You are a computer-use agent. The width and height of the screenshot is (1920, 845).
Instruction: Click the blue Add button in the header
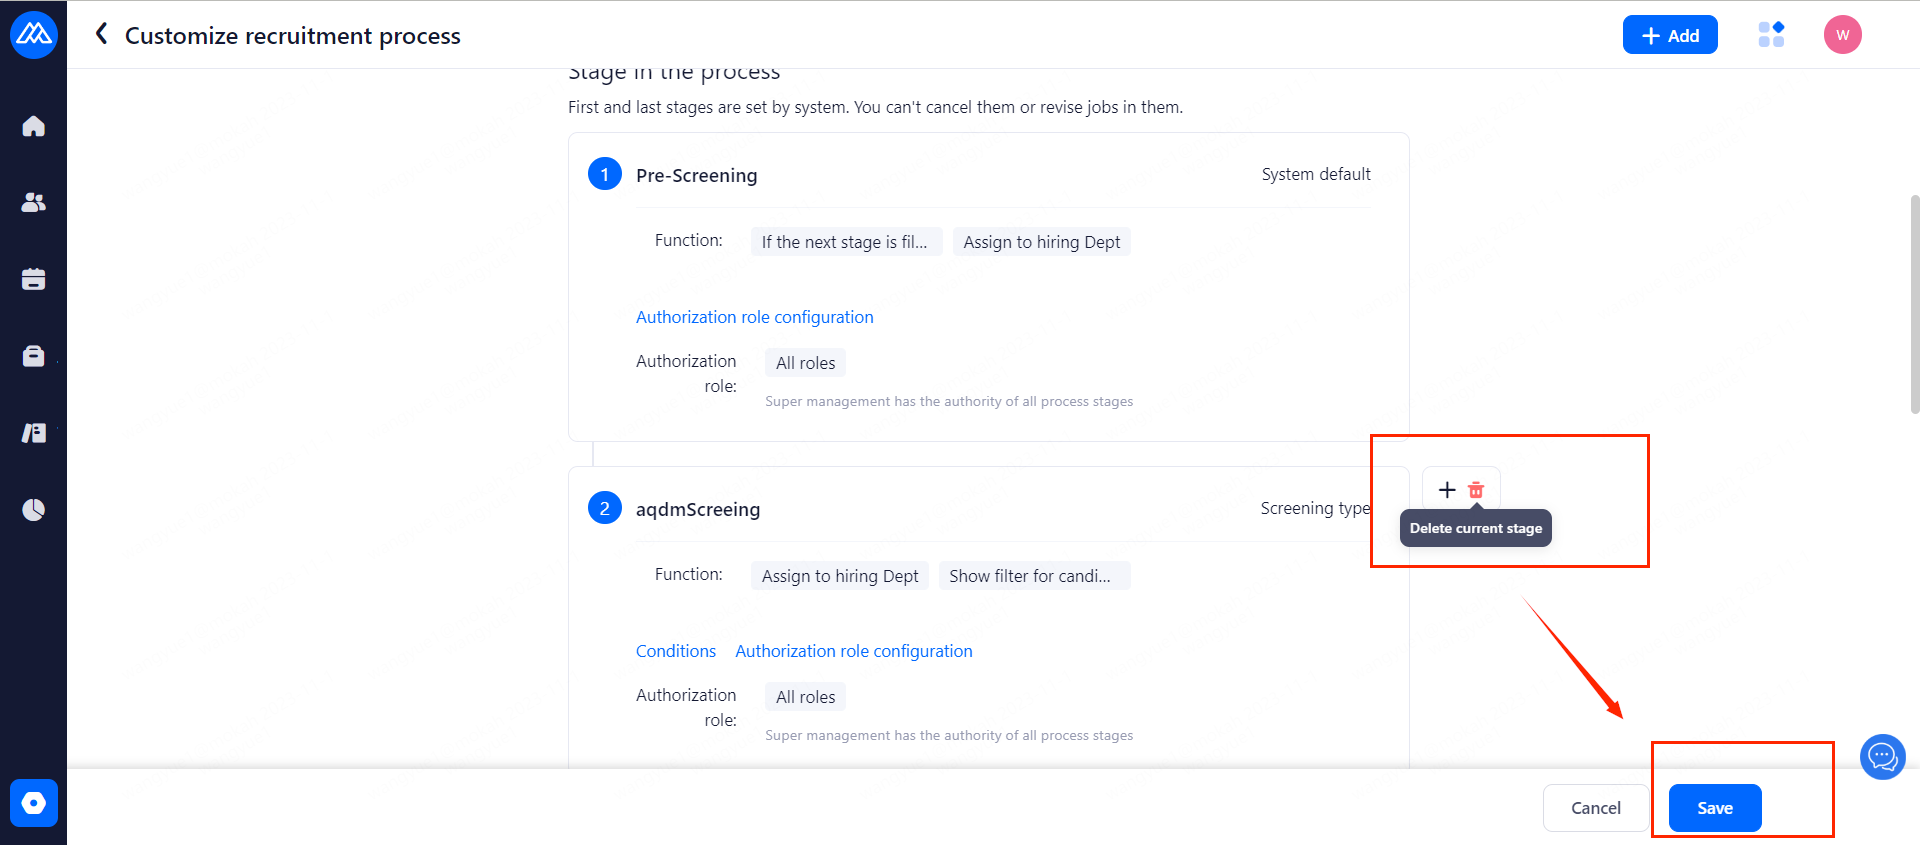coord(1670,35)
